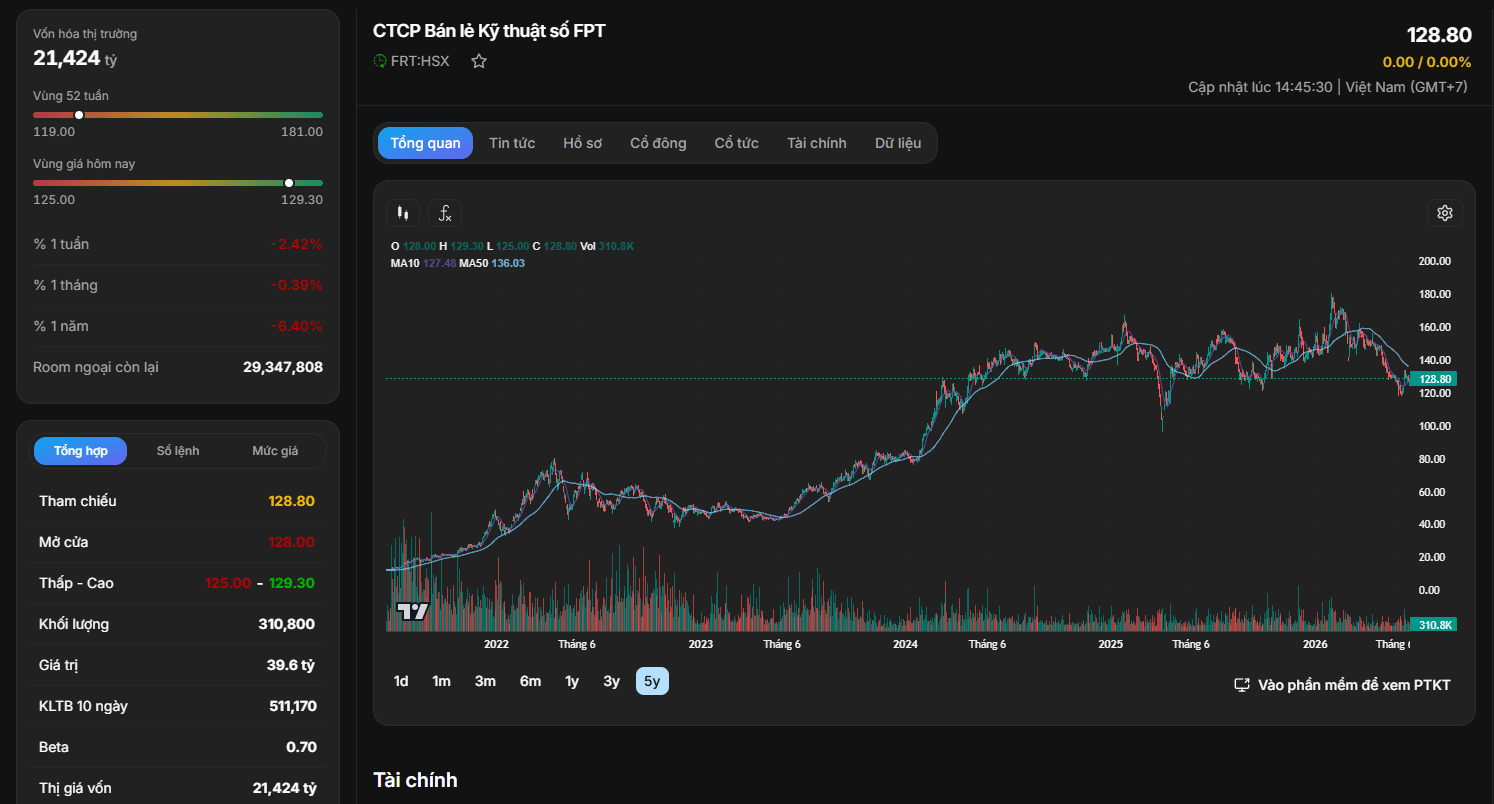
Task: Click the KLTB 10 ngày value 511,170
Action: 293,706
